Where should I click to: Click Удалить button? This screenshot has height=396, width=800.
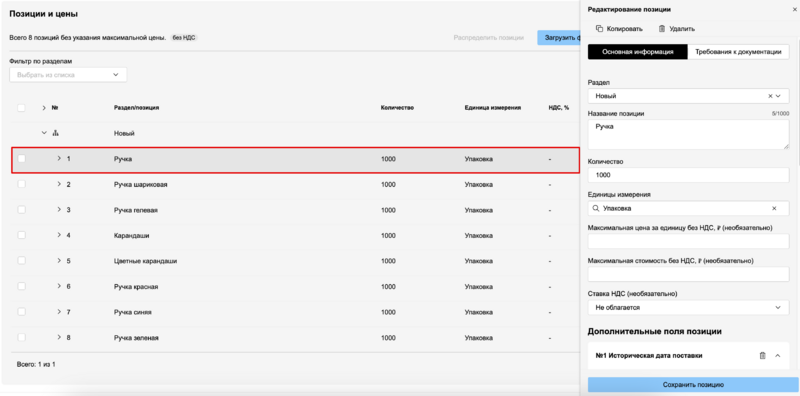click(677, 29)
